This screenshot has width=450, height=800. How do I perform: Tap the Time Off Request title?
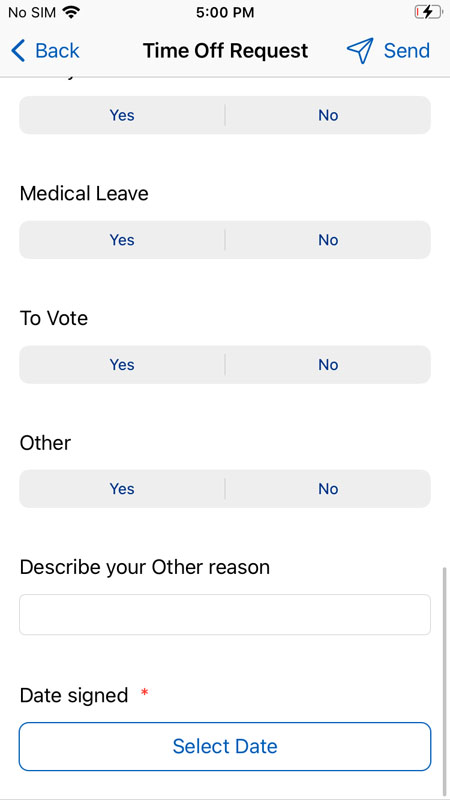pos(226,51)
